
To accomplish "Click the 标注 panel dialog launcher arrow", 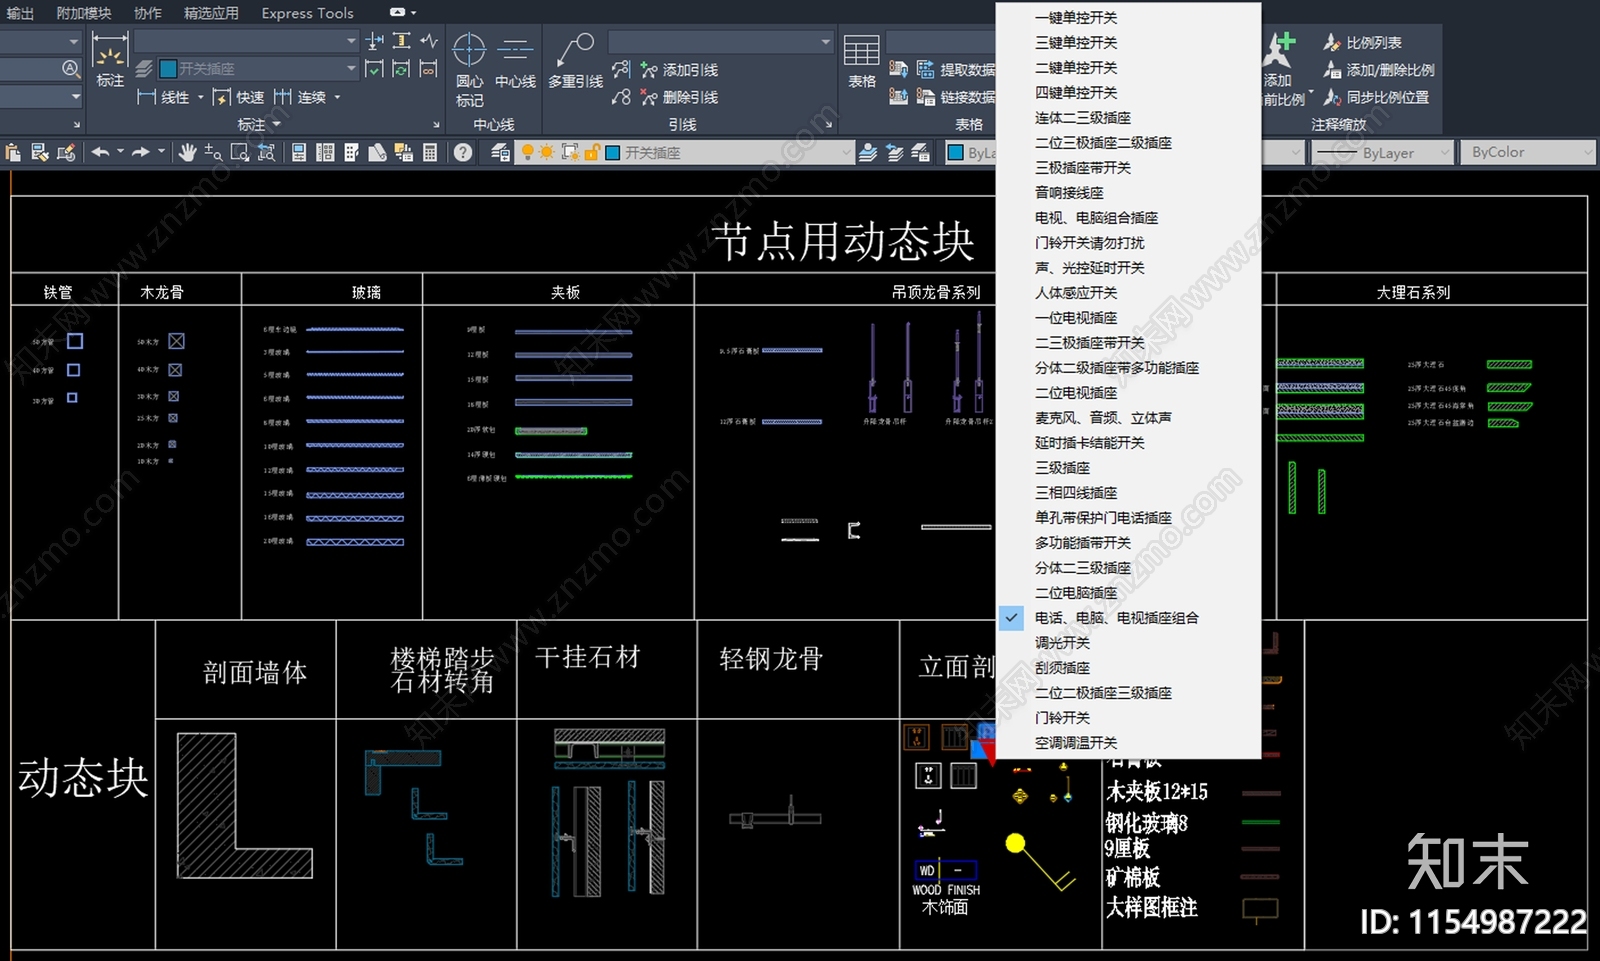I will (436, 125).
